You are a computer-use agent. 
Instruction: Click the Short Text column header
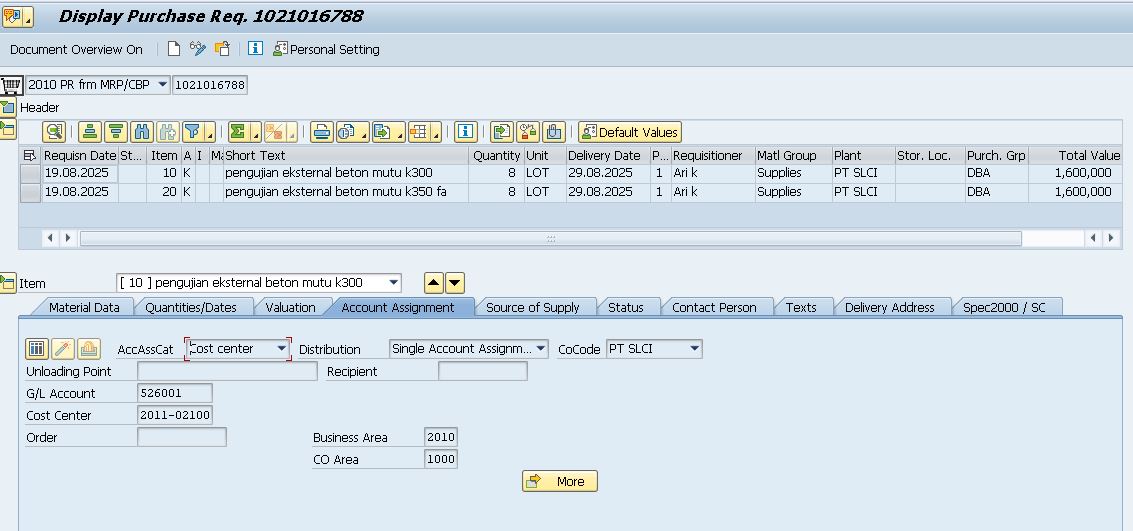[345, 155]
